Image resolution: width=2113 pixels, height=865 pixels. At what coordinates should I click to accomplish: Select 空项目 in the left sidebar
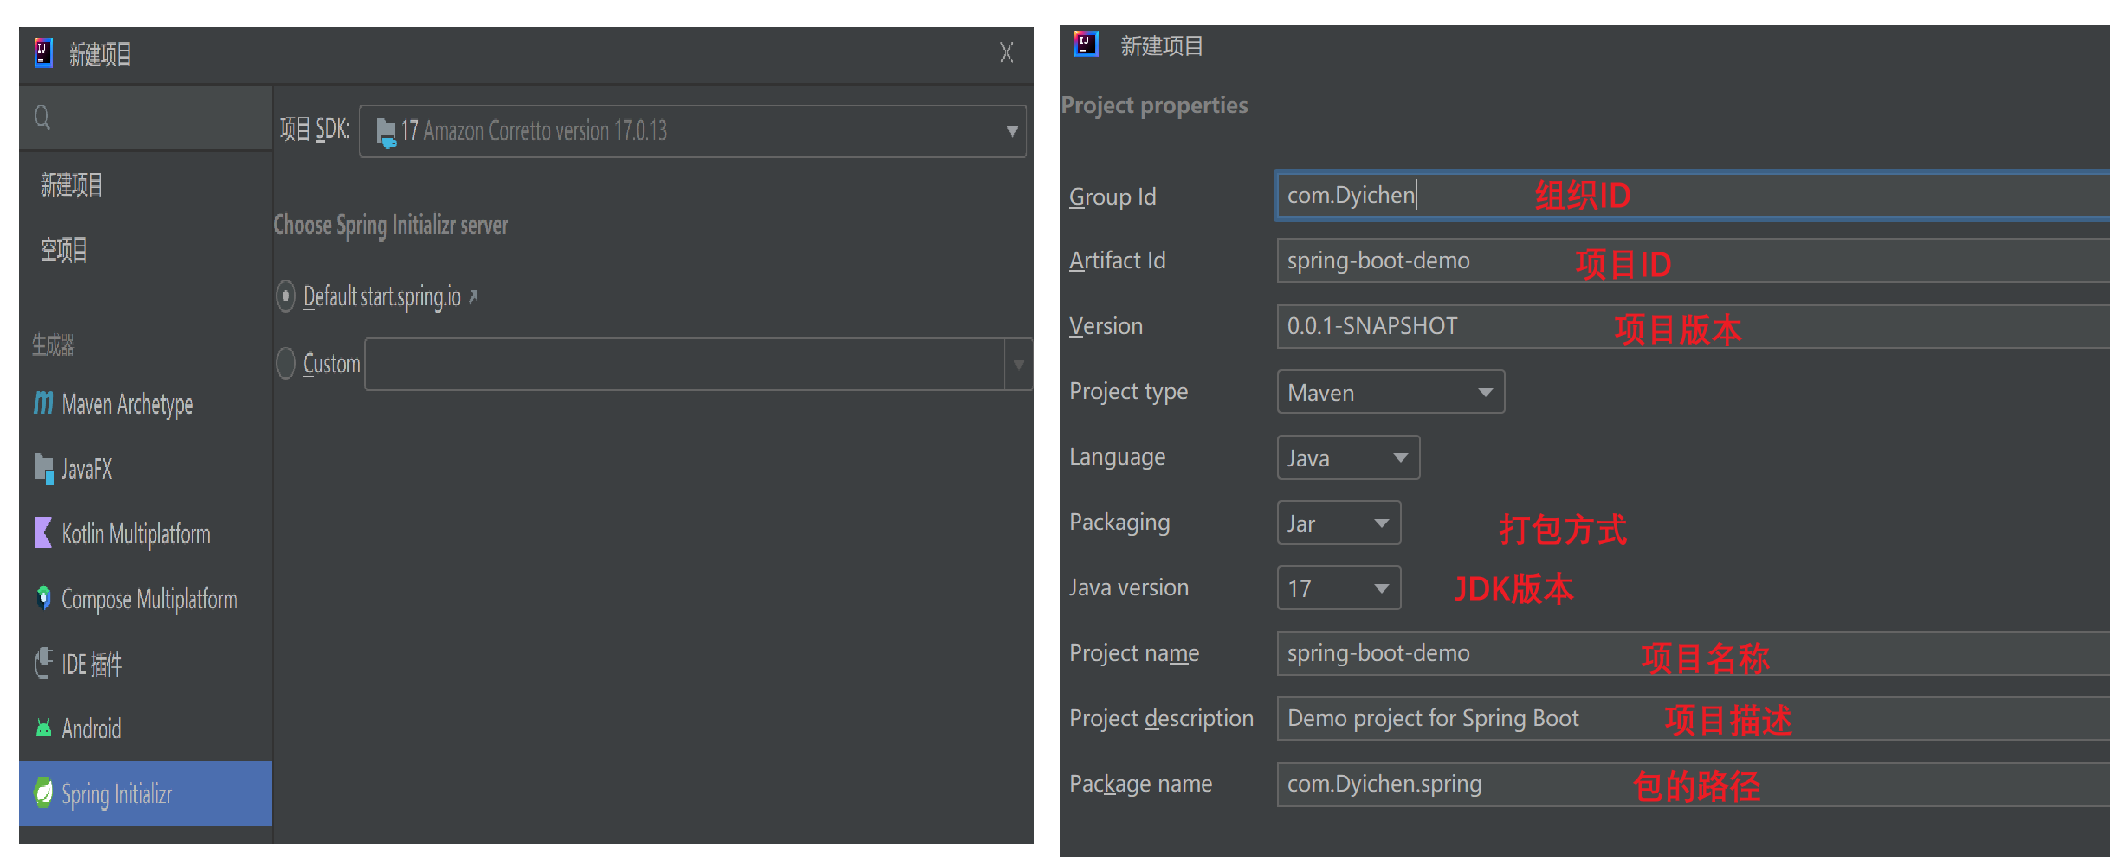click(x=64, y=250)
